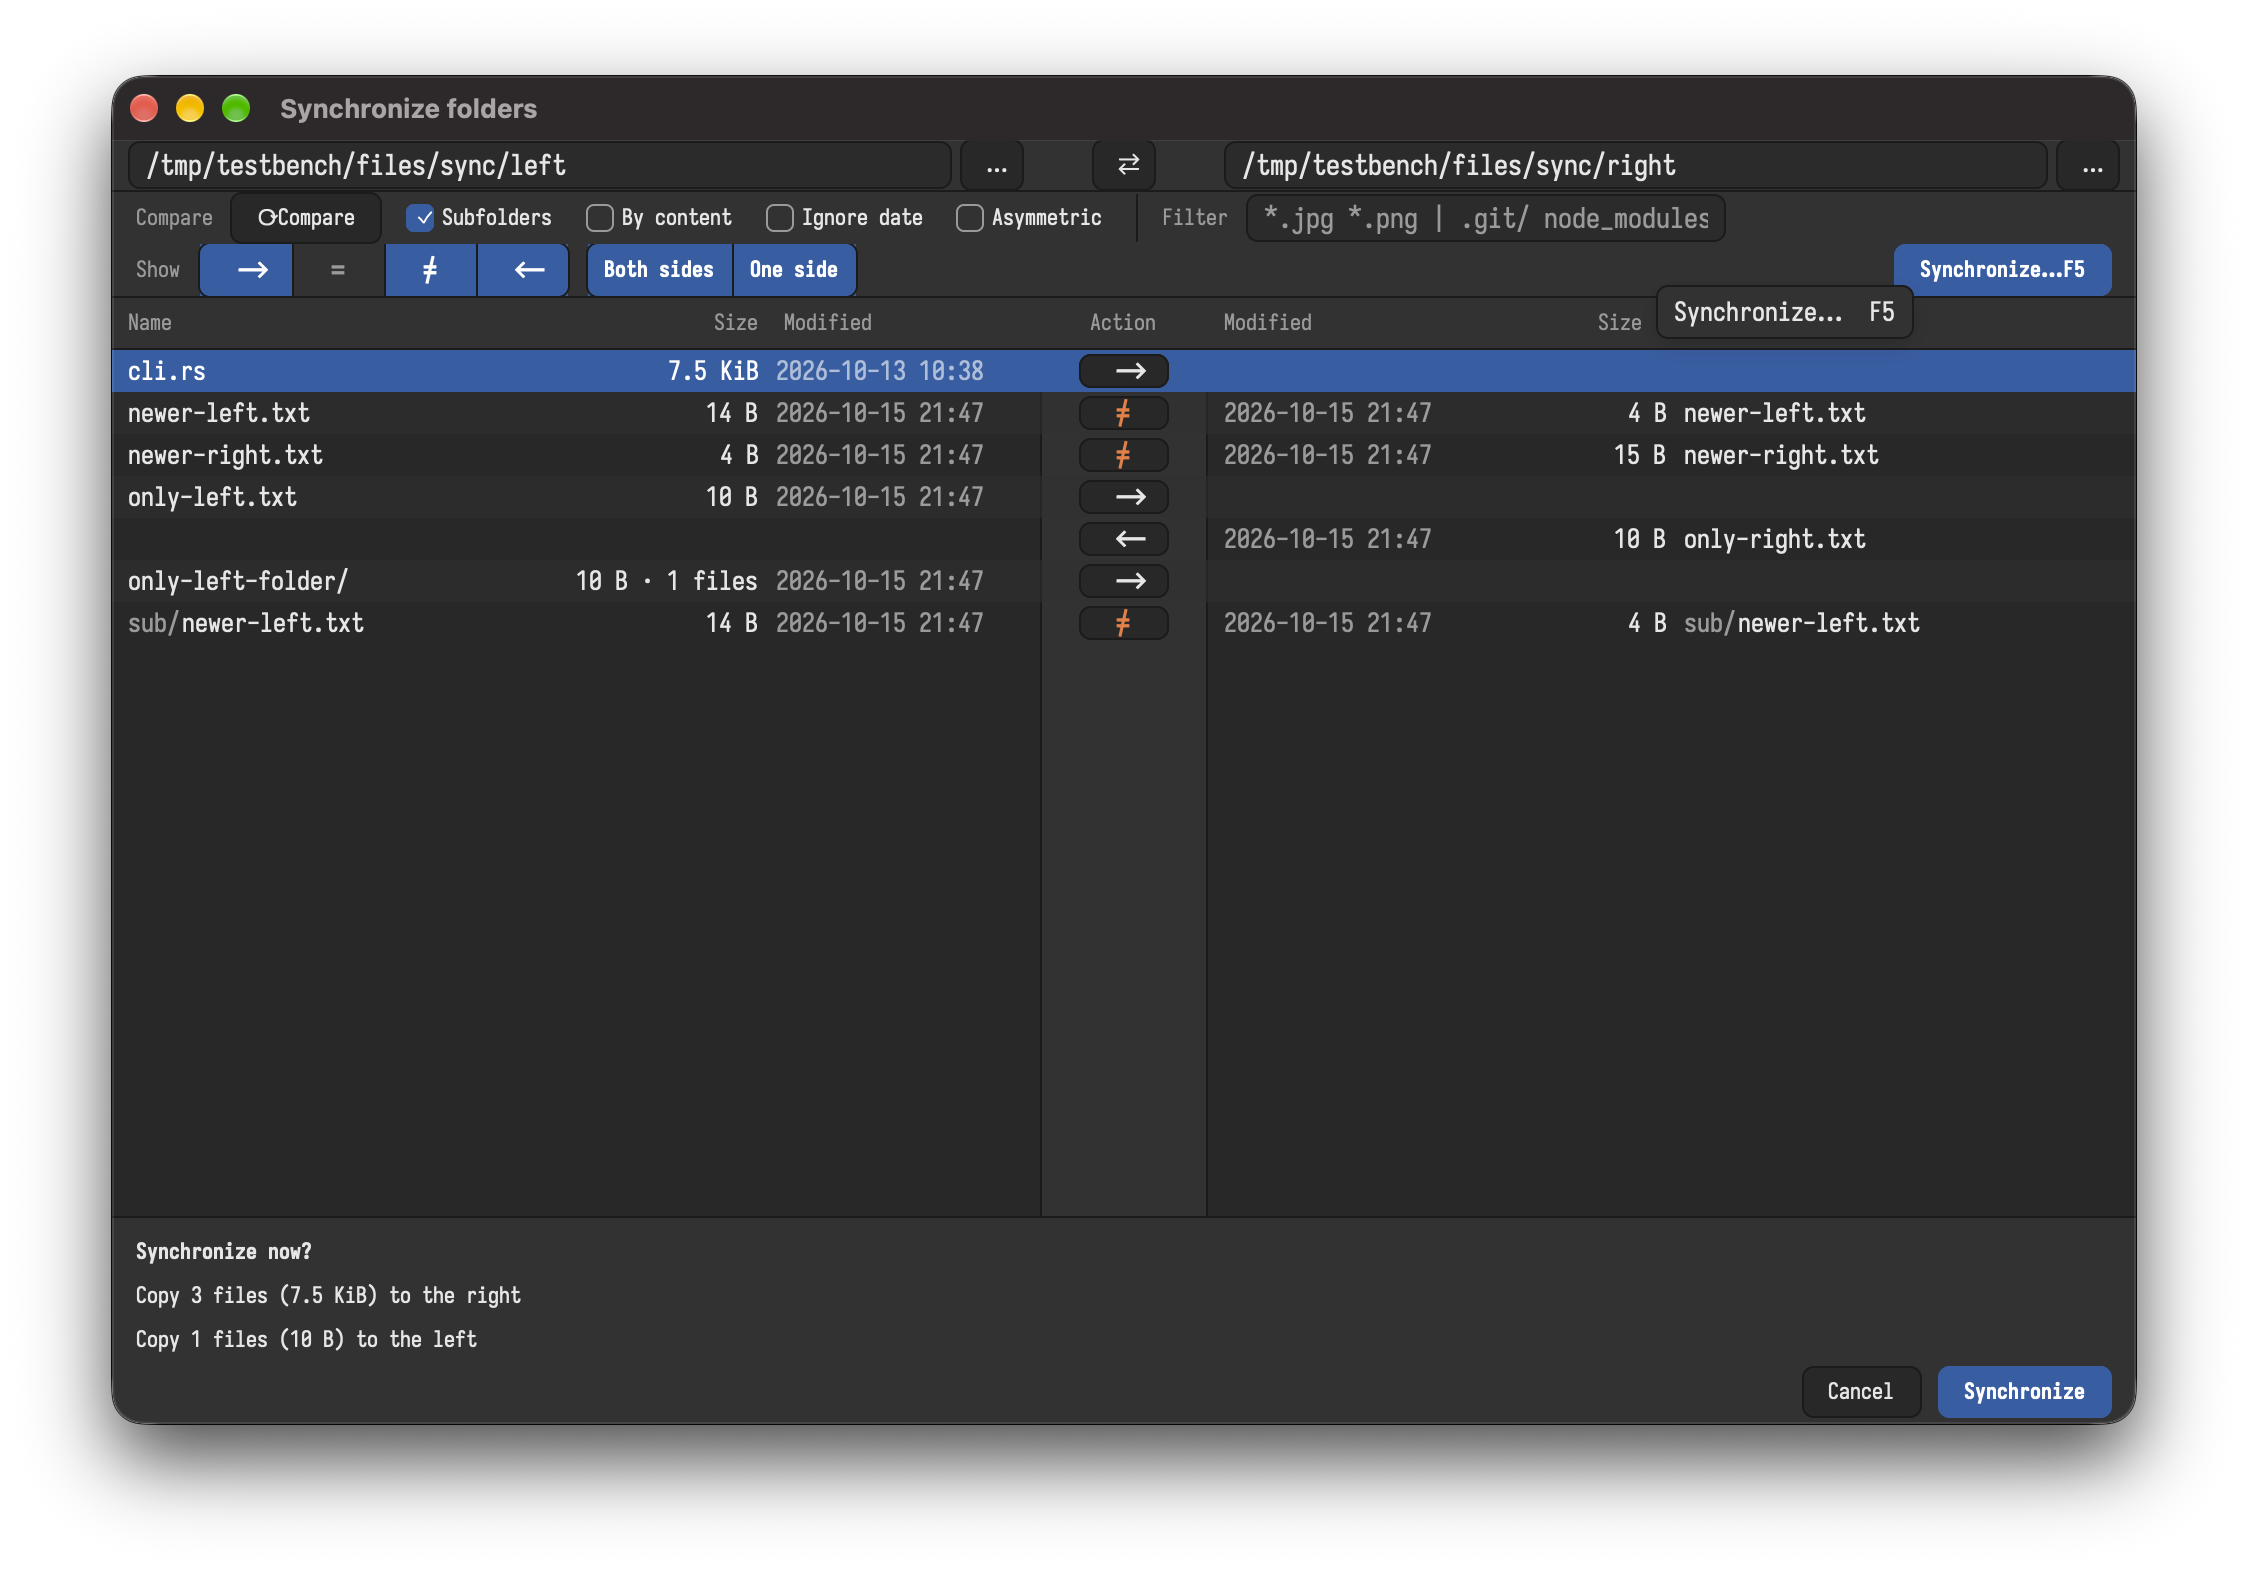Click the right Modified column header
Viewport: 2248px width, 1572px height.
[x=1267, y=323]
